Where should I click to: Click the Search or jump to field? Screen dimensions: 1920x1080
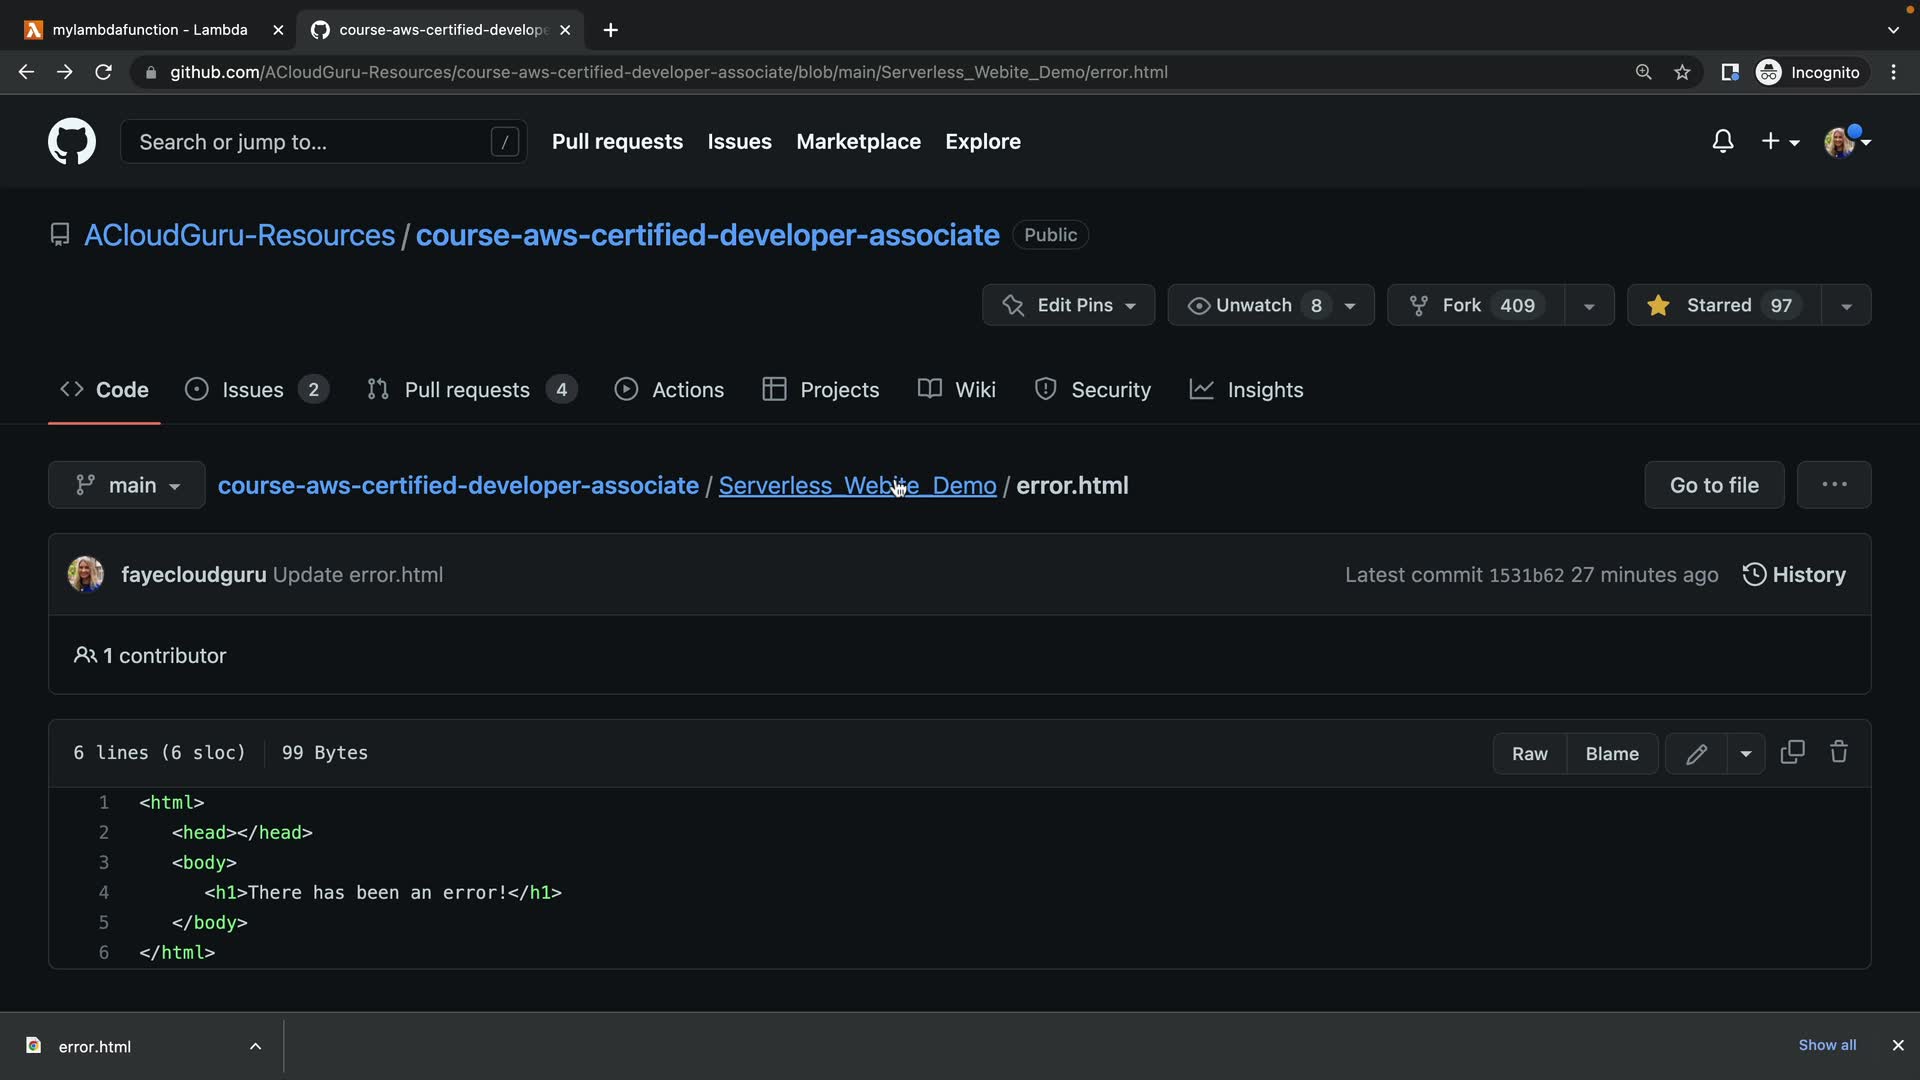(312, 142)
